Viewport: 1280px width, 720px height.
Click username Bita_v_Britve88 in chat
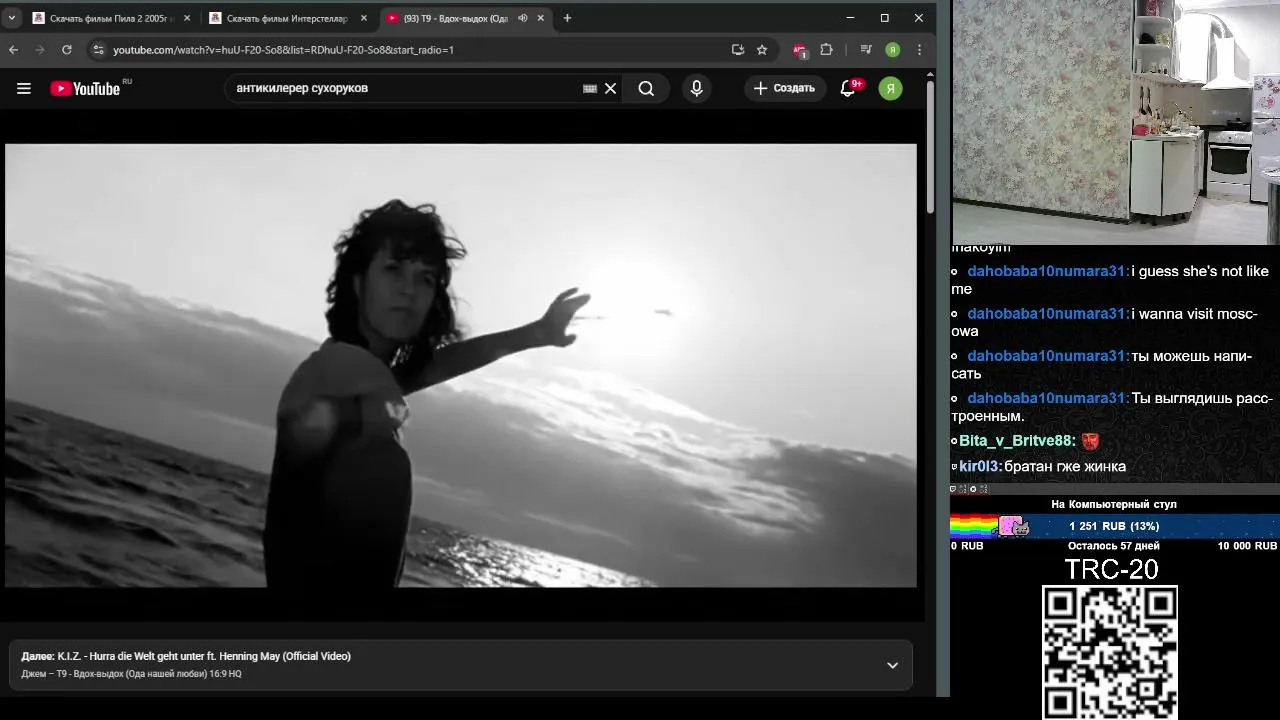click(x=1016, y=441)
